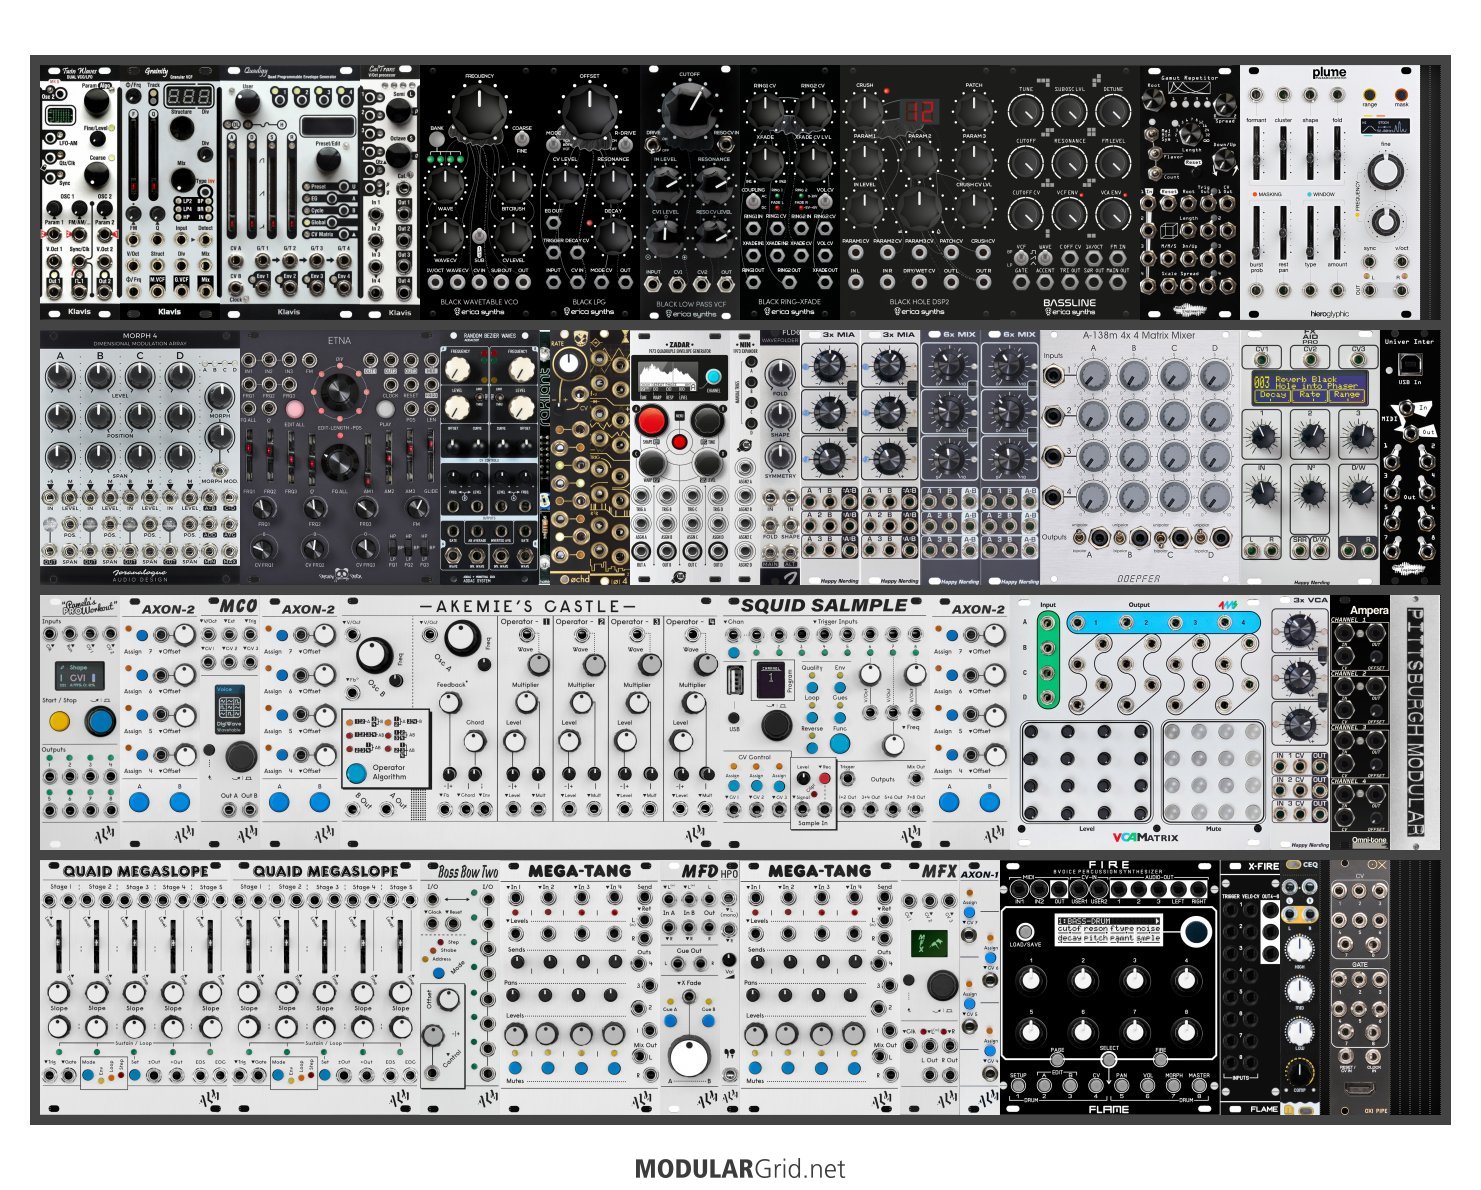This screenshot has height=1190, width=1481.
Task: Click the USB port on Squid Salmple
Action: tap(735, 680)
